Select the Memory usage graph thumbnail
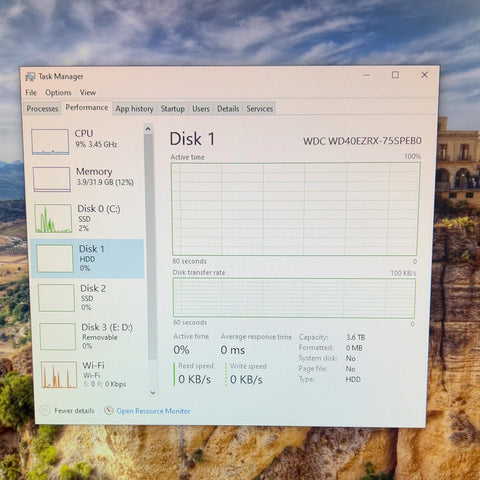 click(52, 179)
